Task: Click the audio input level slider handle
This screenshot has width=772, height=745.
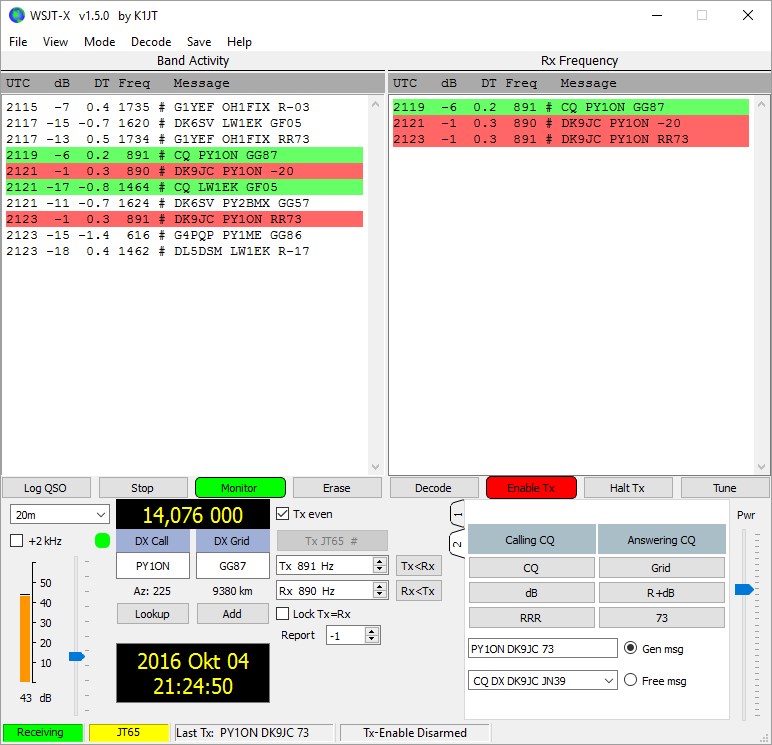Action: point(77,656)
